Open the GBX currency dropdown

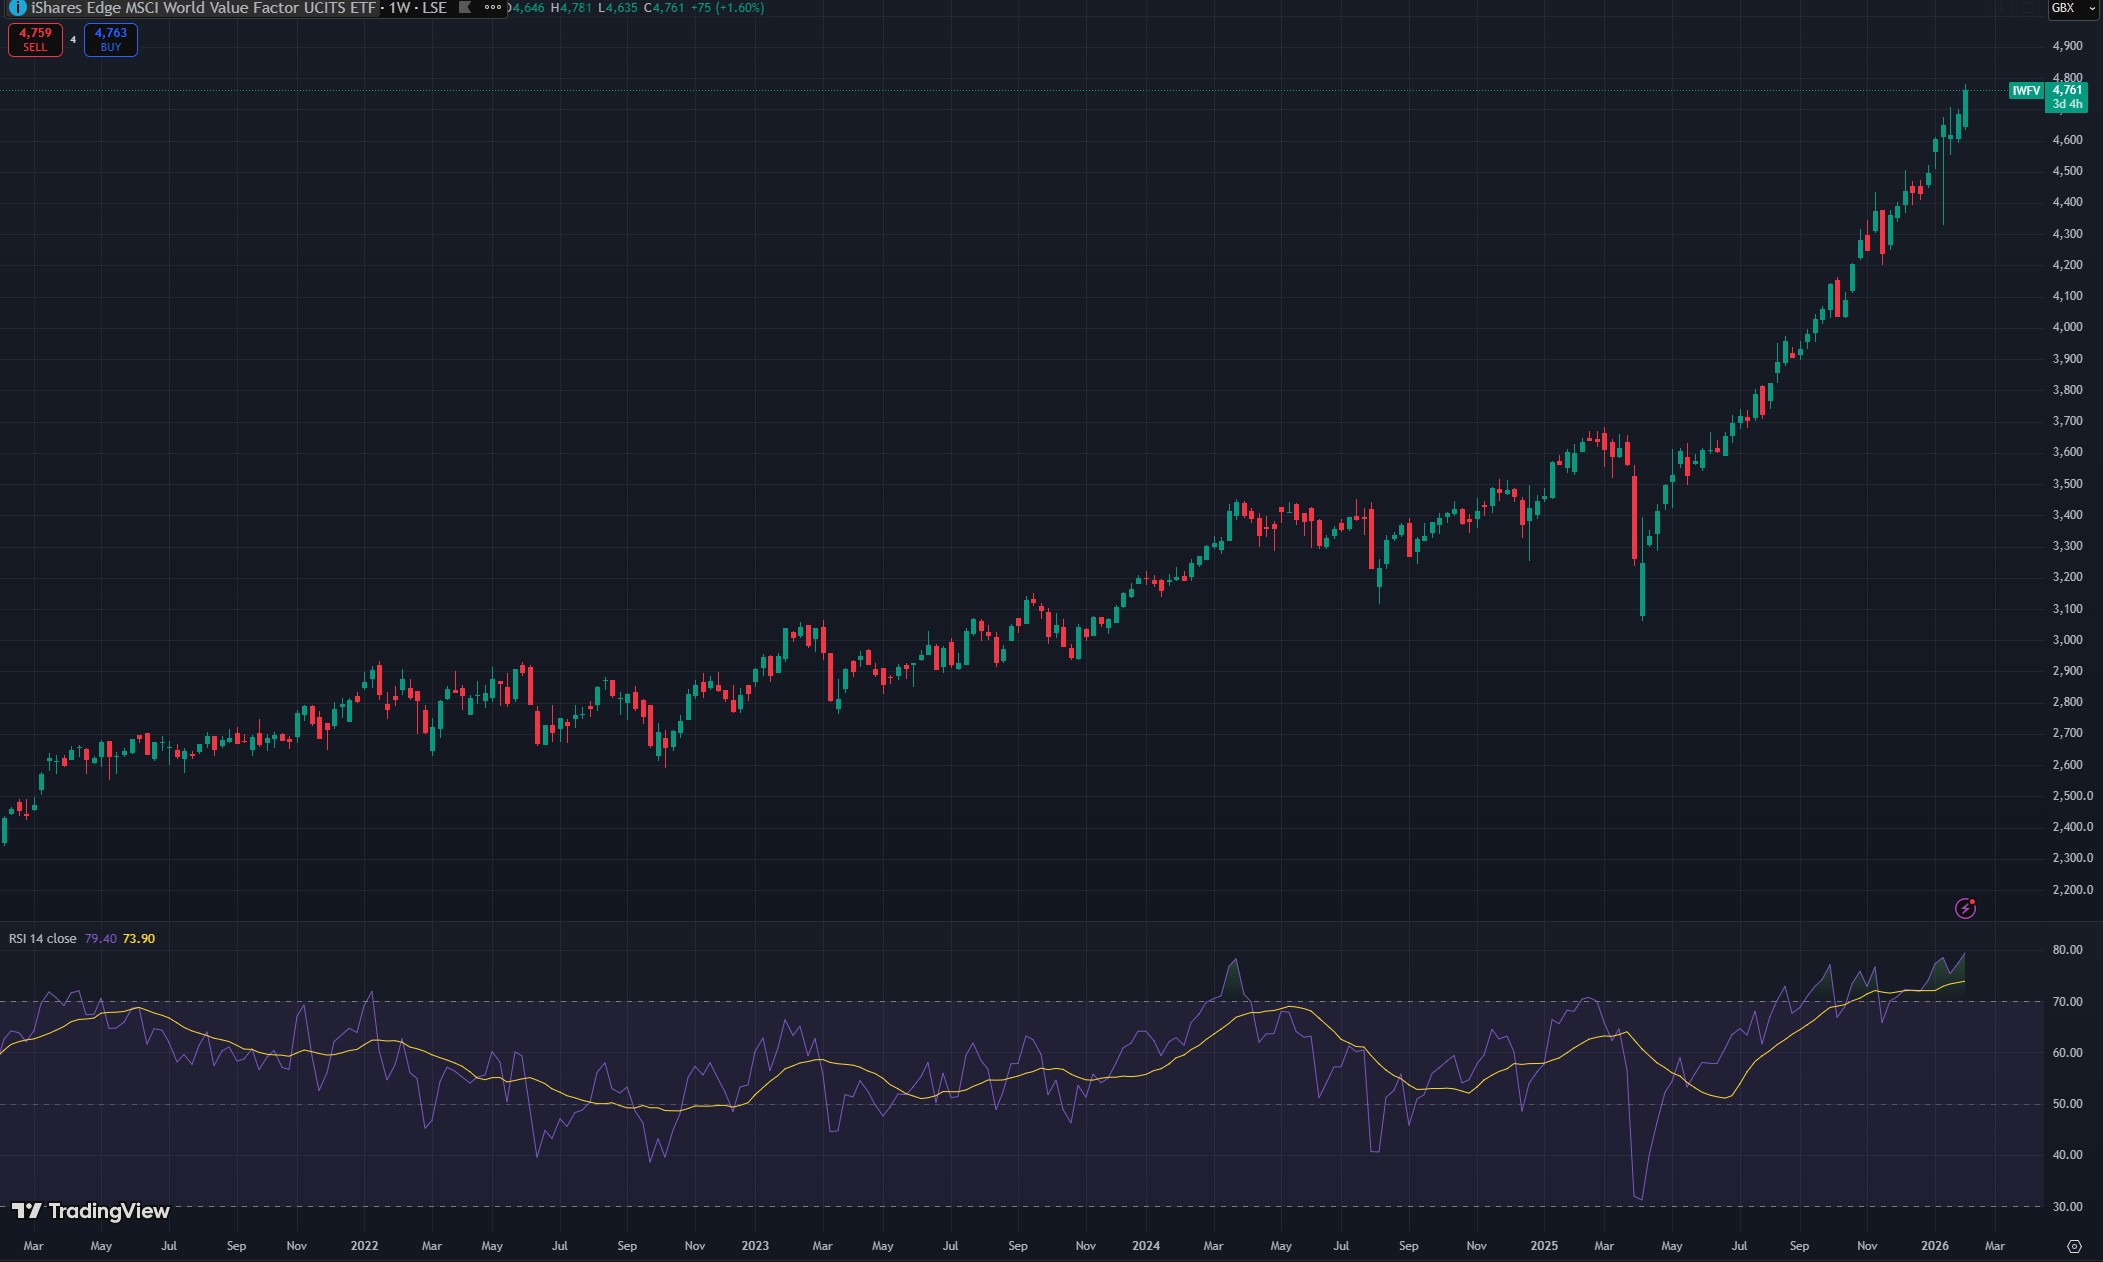pyautogui.click(x=2072, y=8)
